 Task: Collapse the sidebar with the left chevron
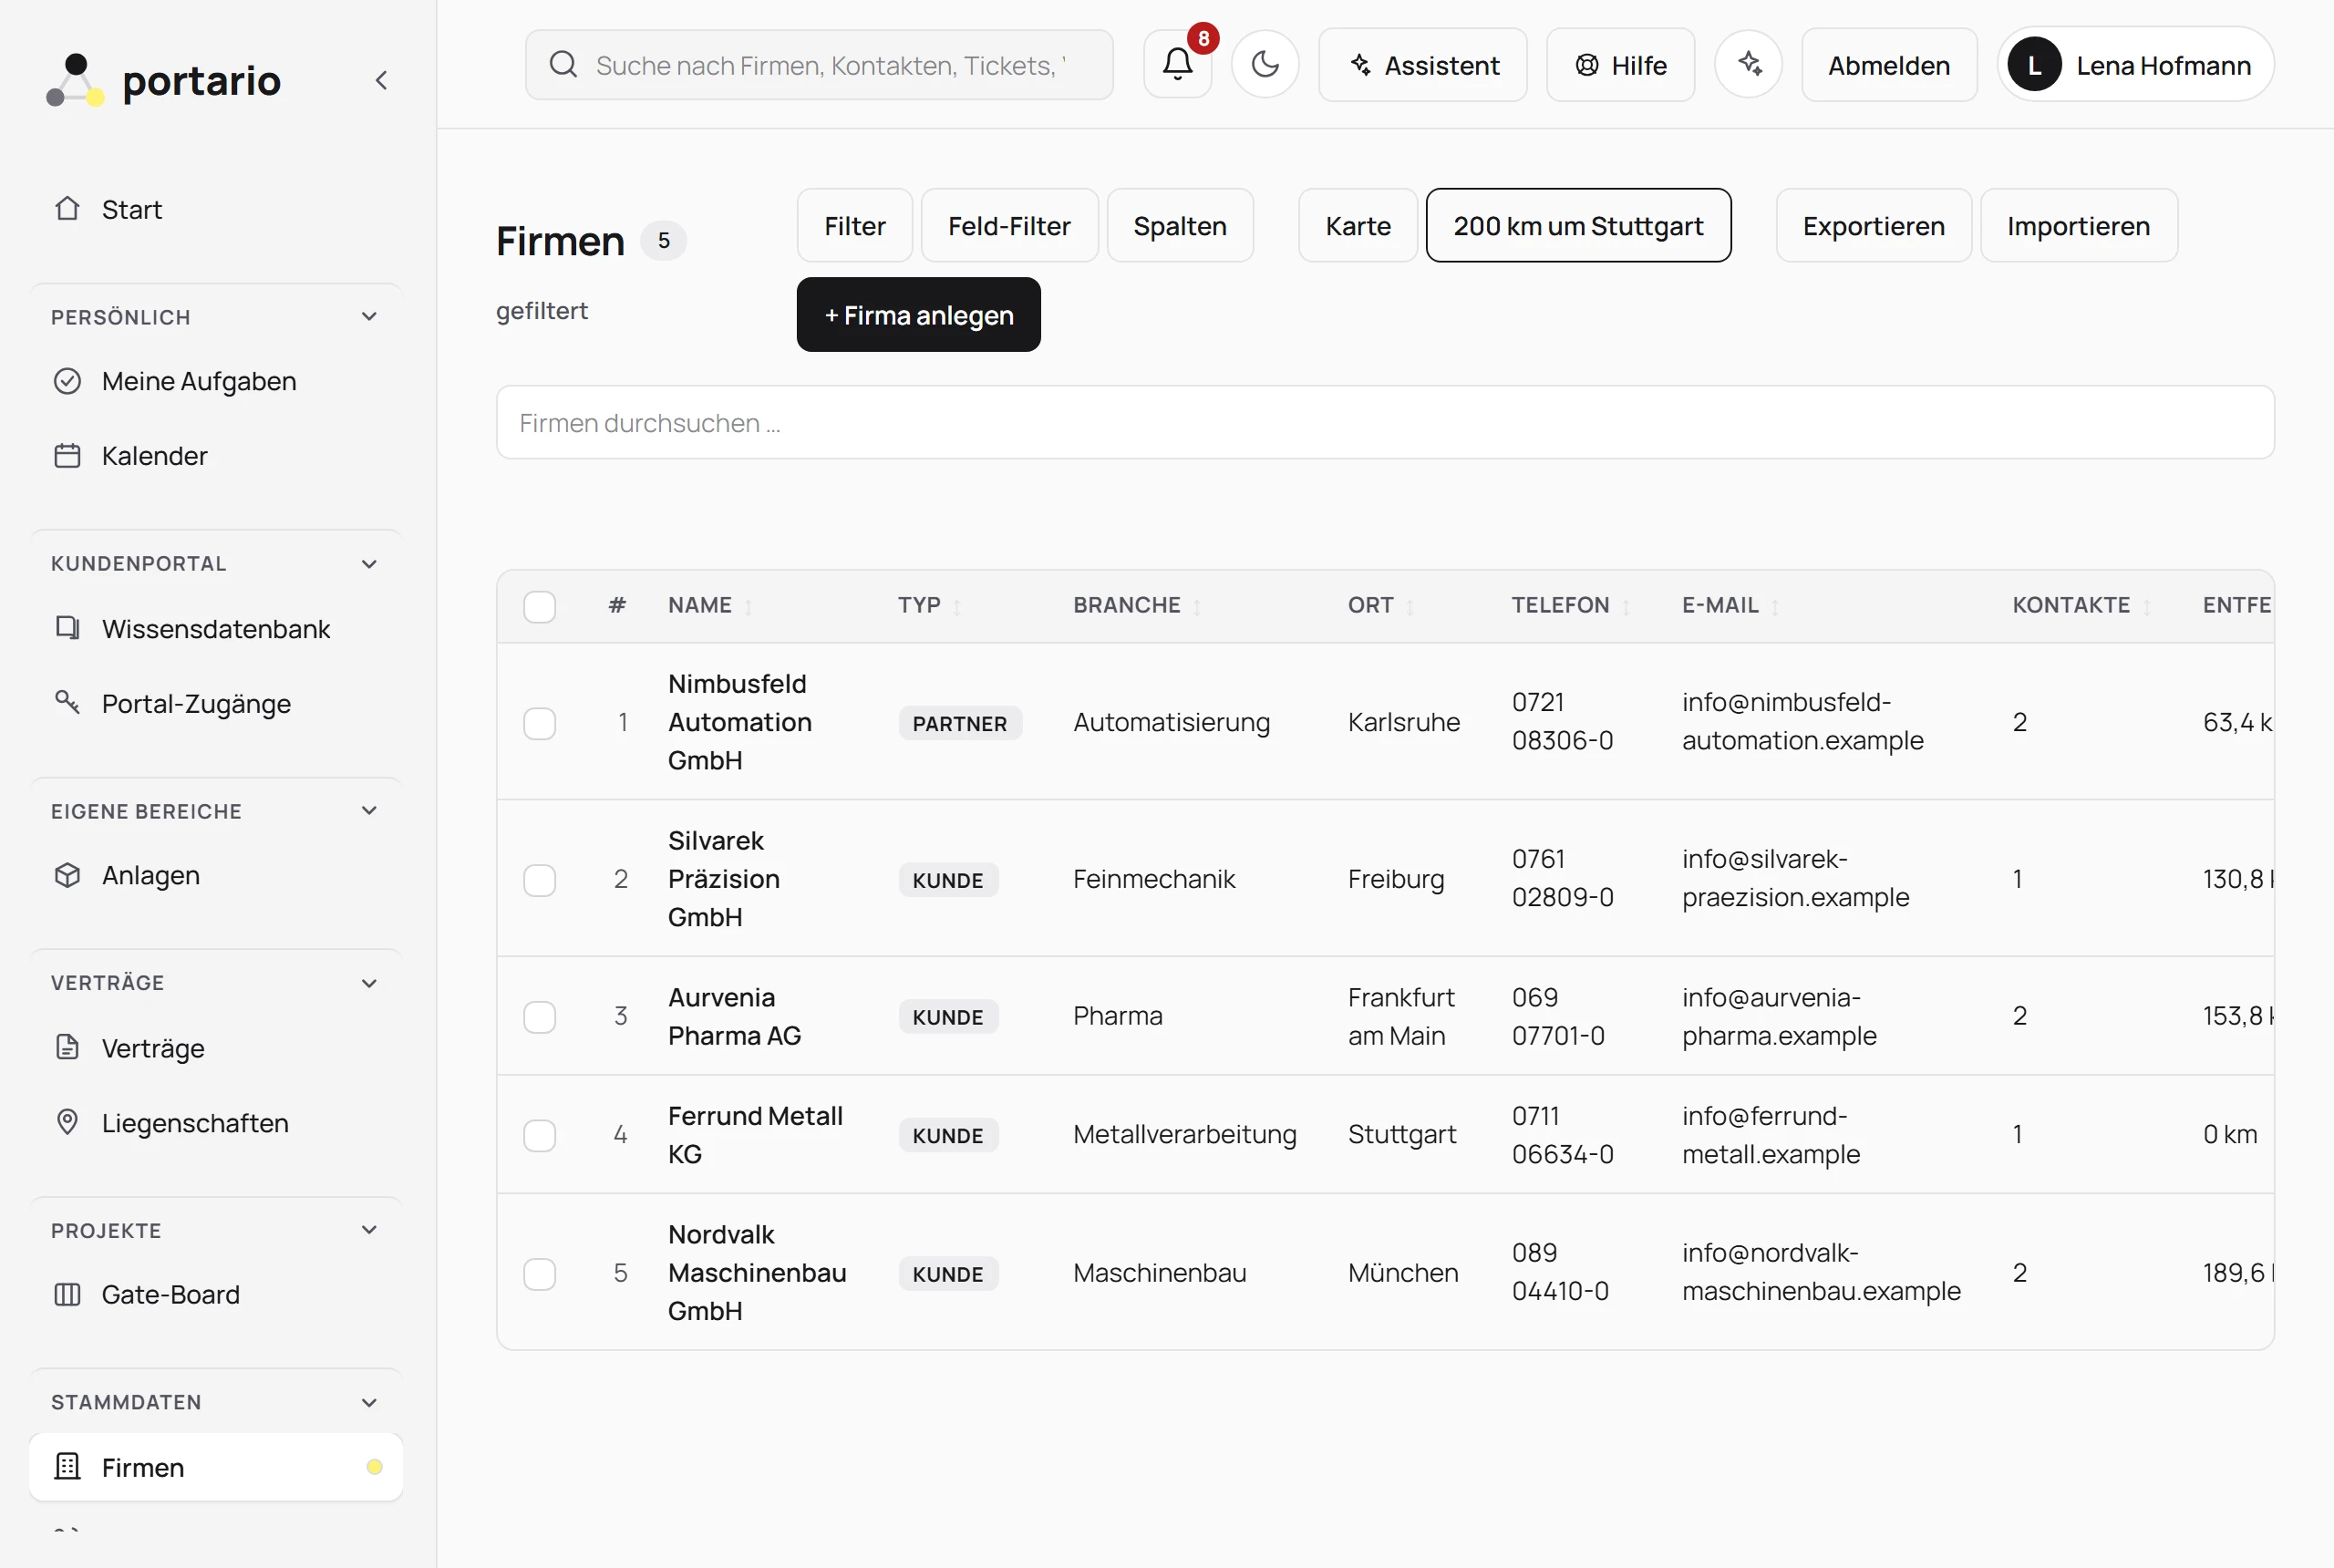coord(381,80)
